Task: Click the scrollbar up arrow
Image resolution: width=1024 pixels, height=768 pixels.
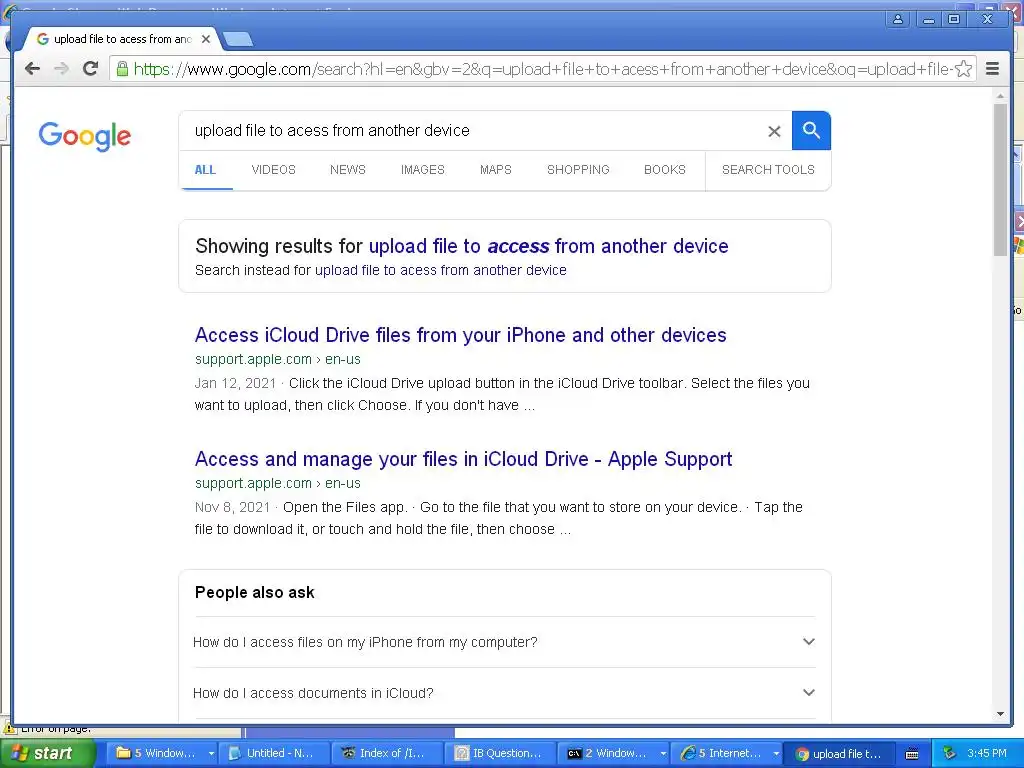Action: click(x=1000, y=96)
